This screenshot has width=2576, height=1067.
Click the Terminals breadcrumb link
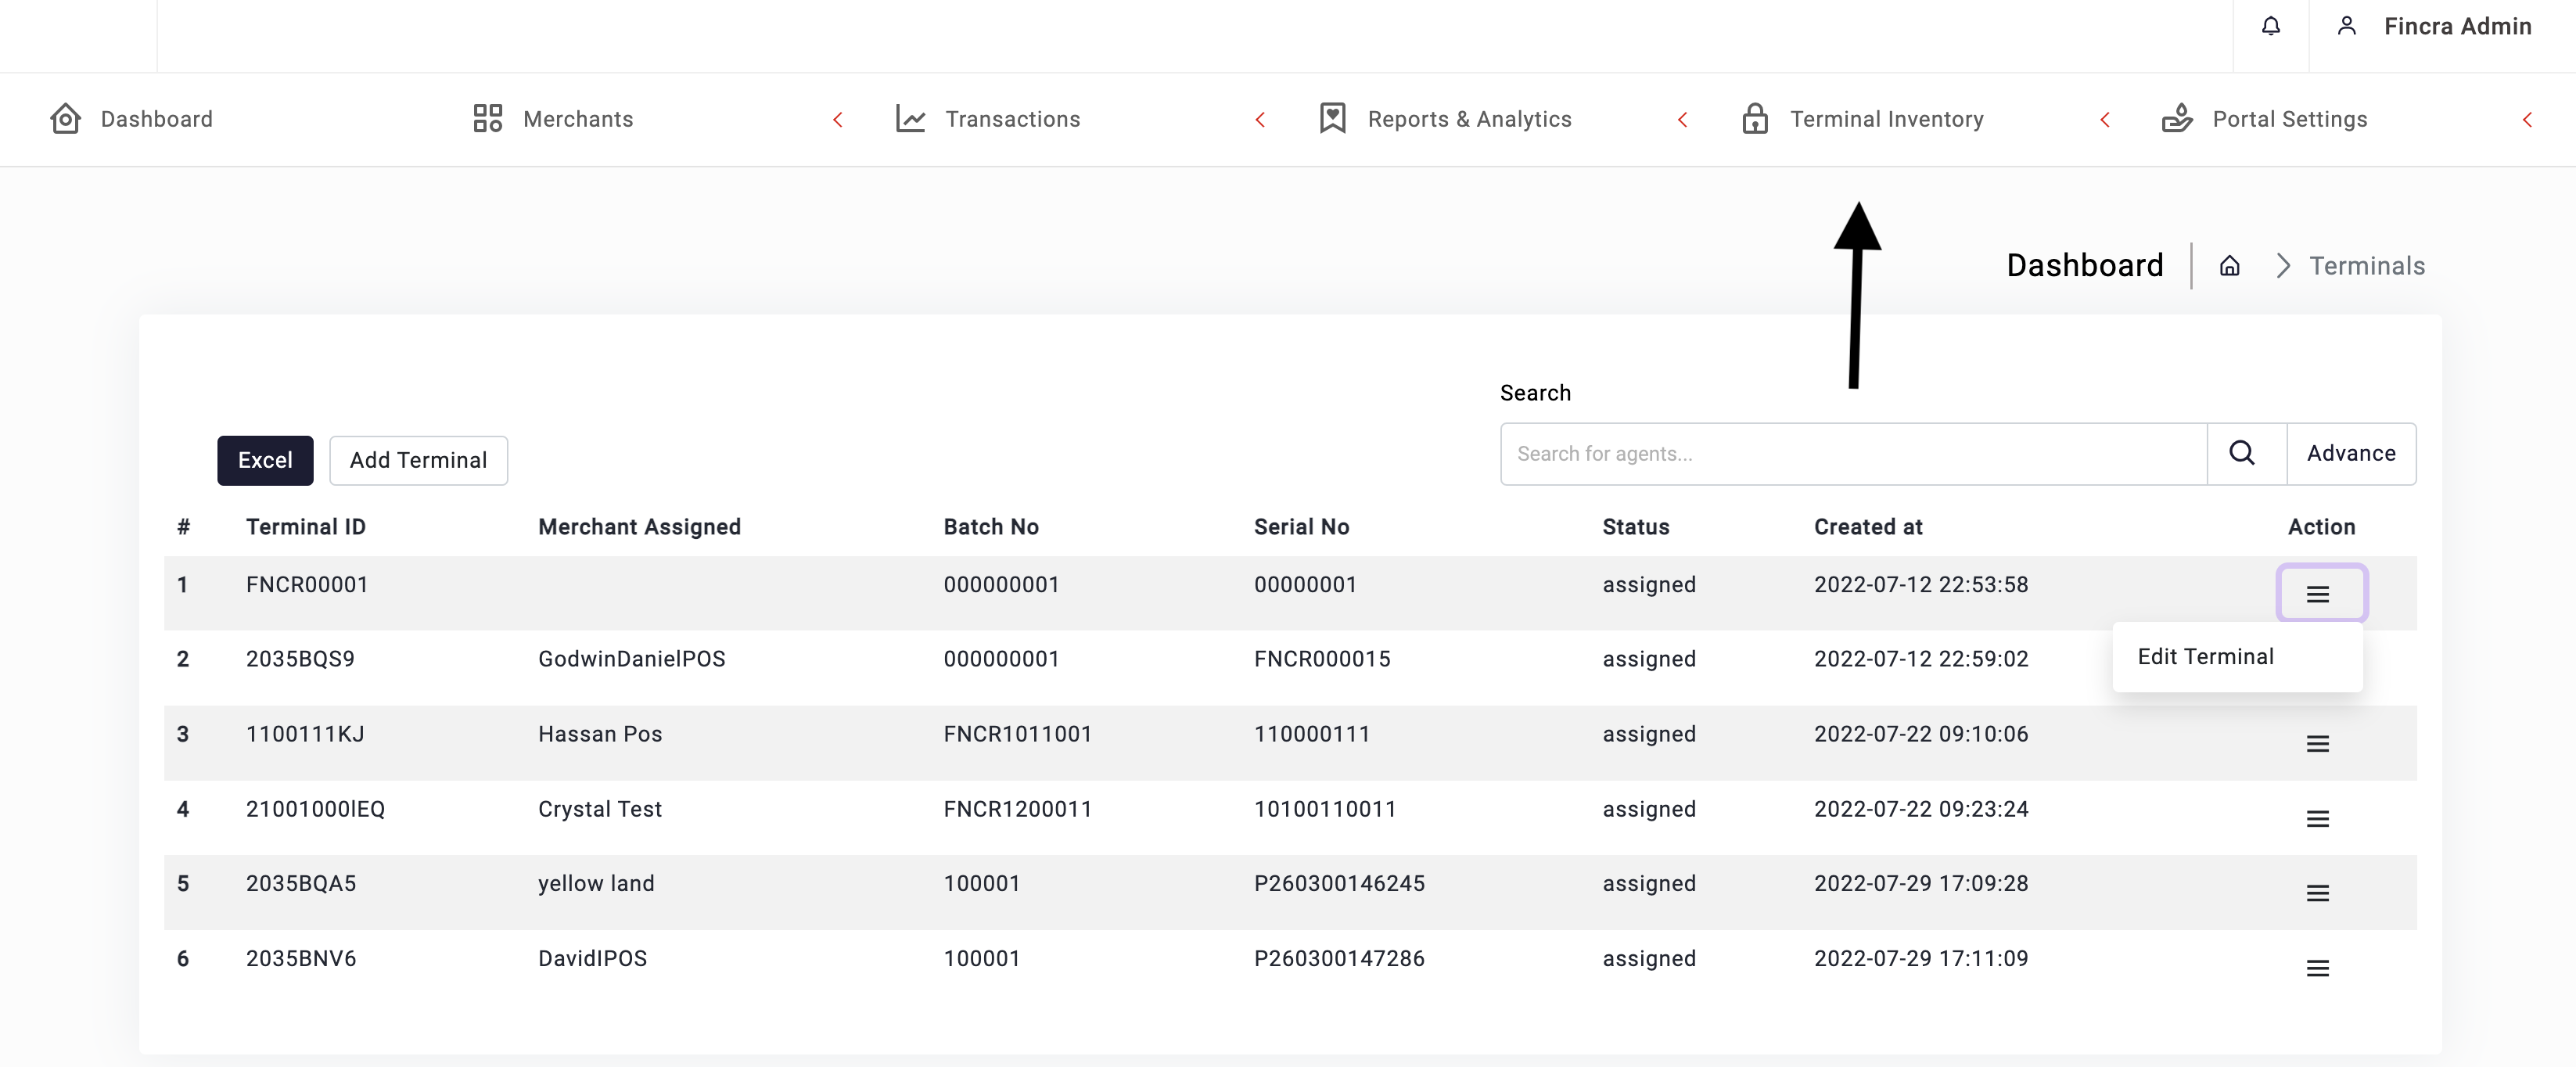[x=2366, y=266]
